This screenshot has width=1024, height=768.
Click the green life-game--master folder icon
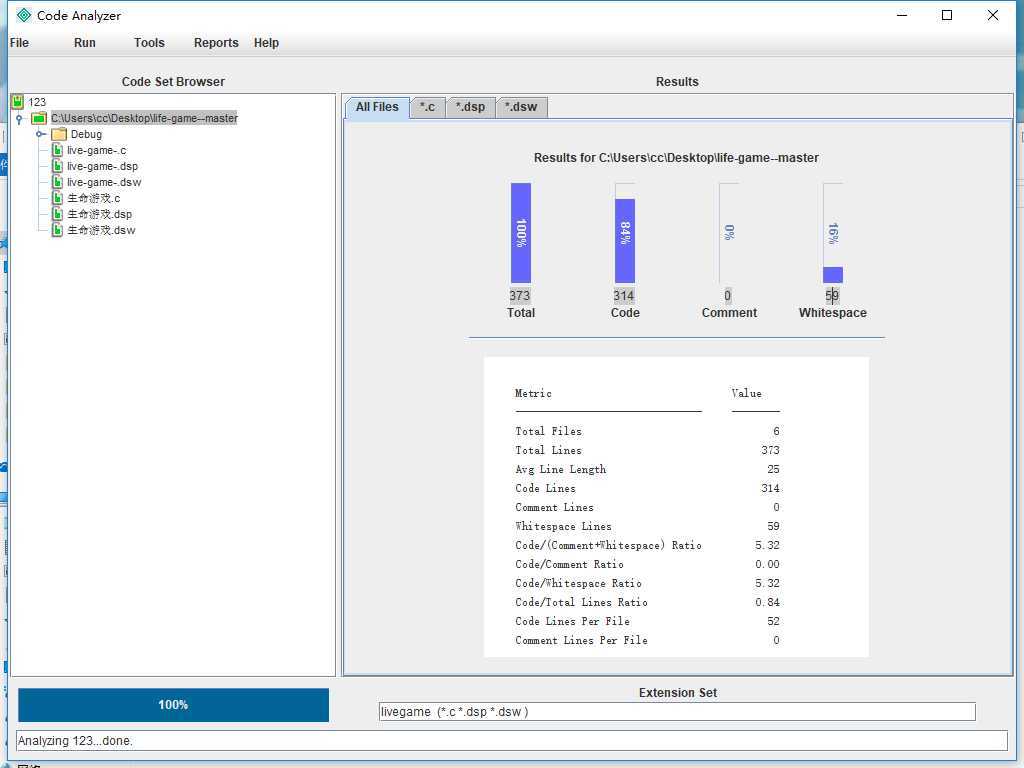(39, 118)
